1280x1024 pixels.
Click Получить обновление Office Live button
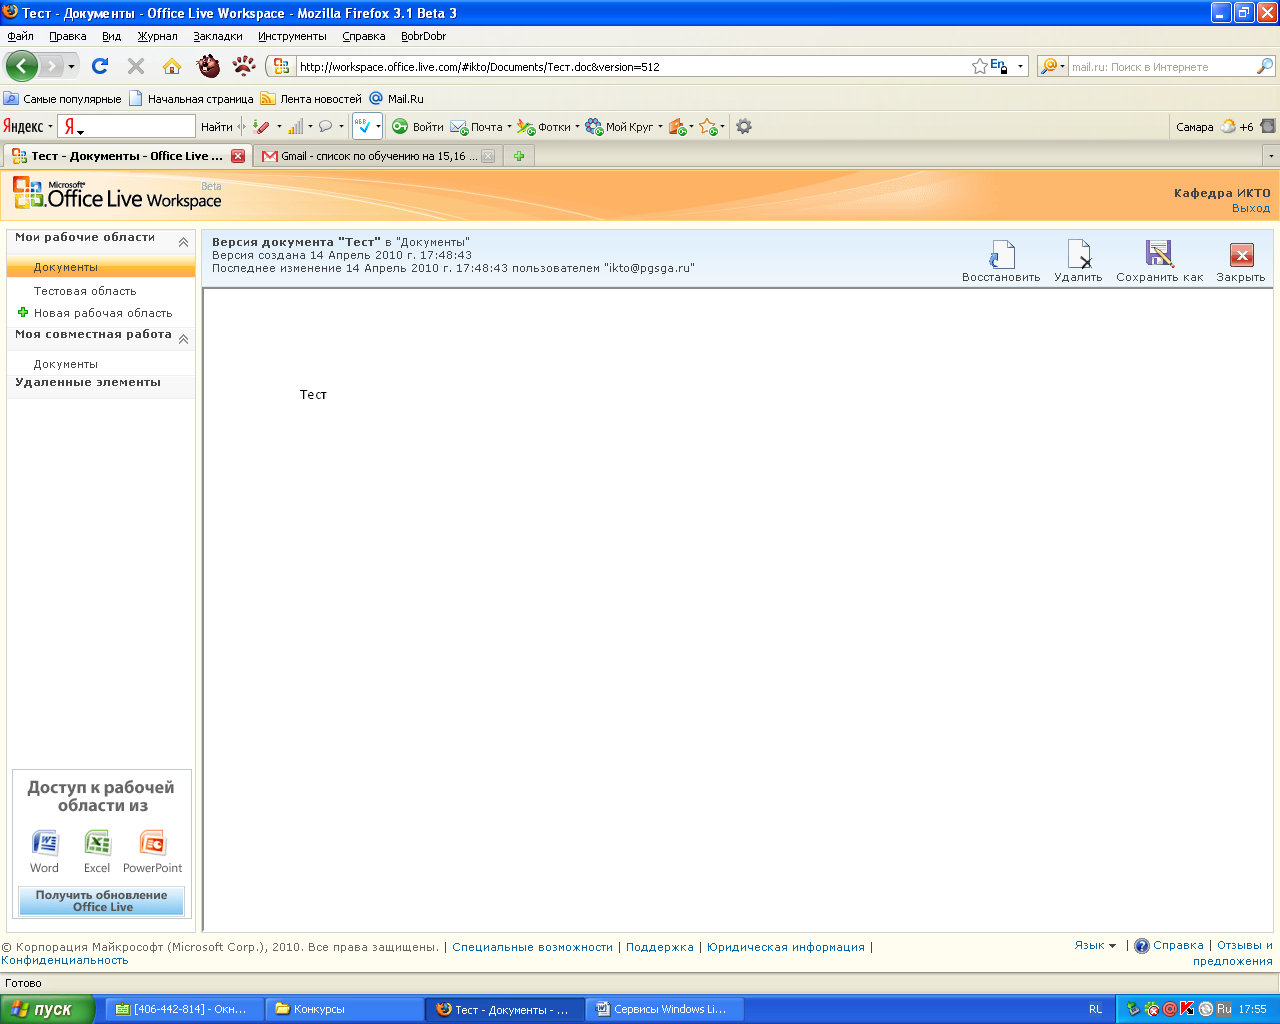(x=102, y=901)
